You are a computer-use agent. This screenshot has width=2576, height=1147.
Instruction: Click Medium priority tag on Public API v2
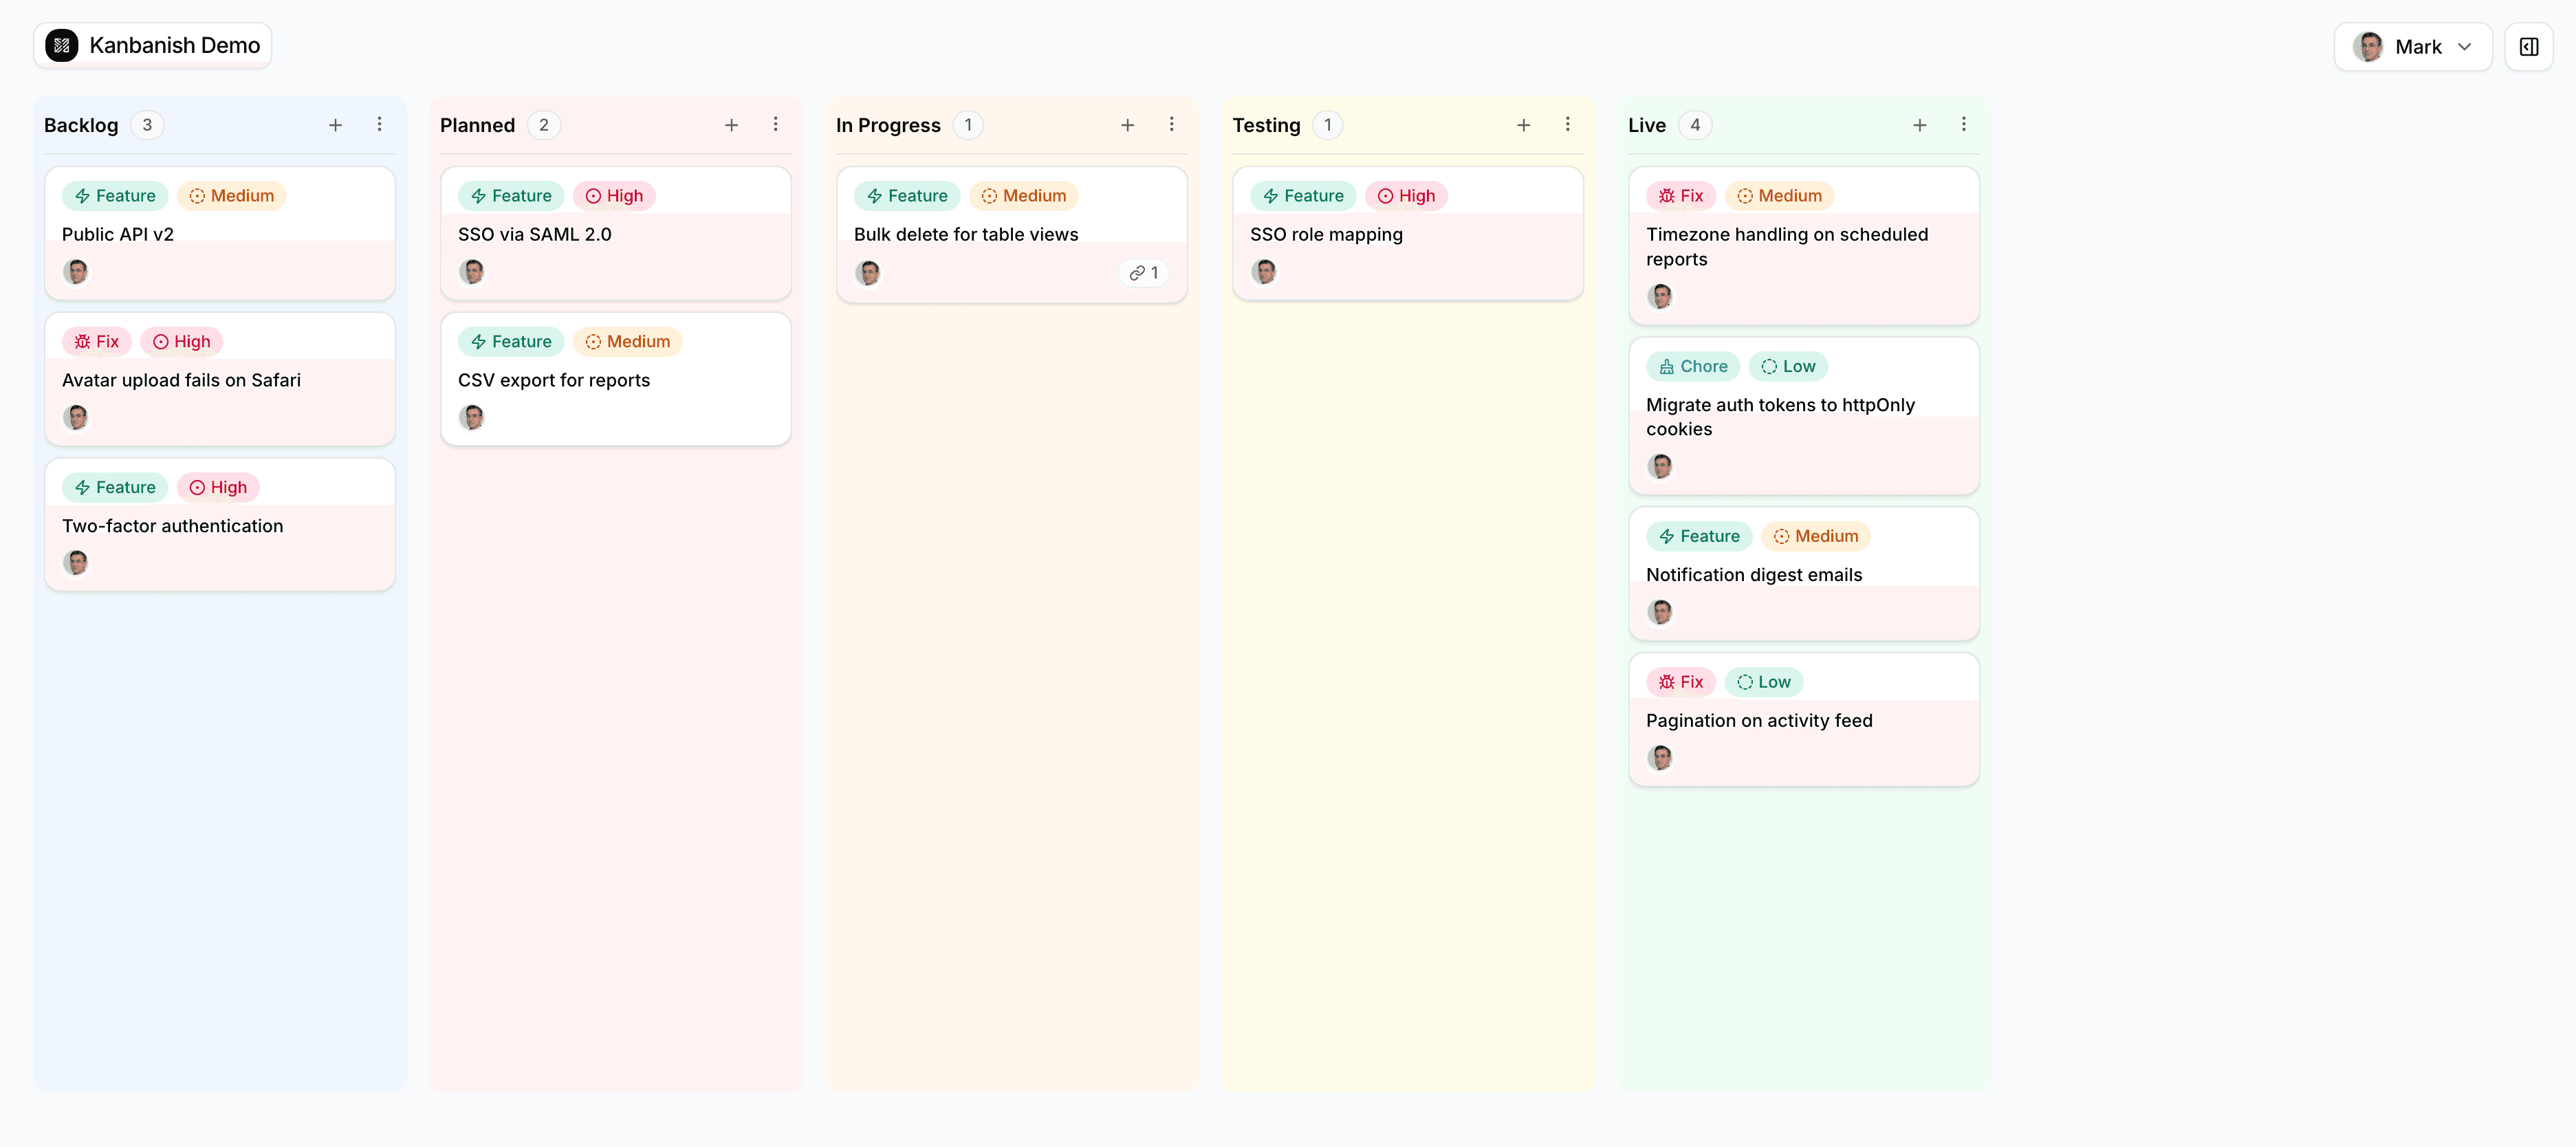coord(232,196)
